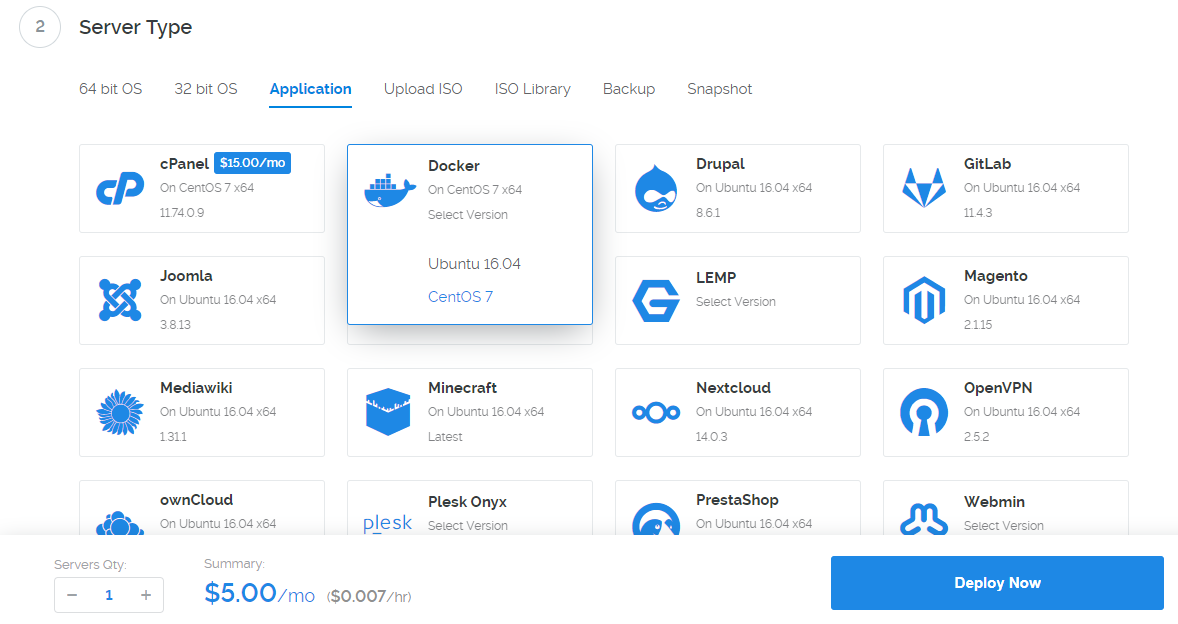Select the GitLab application title
This screenshot has height=624, width=1178.
click(x=987, y=164)
